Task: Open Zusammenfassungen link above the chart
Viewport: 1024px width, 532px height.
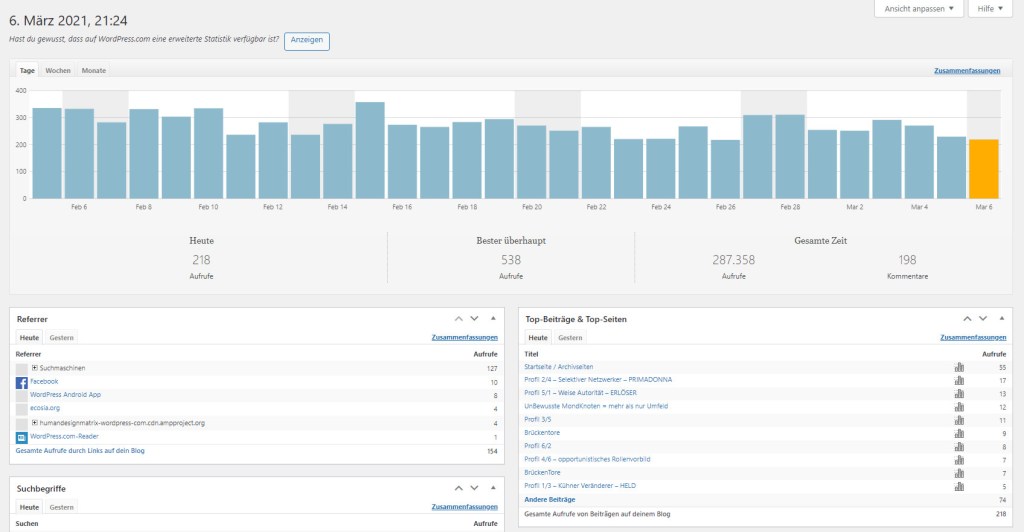Action: pyautogui.click(x=967, y=70)
